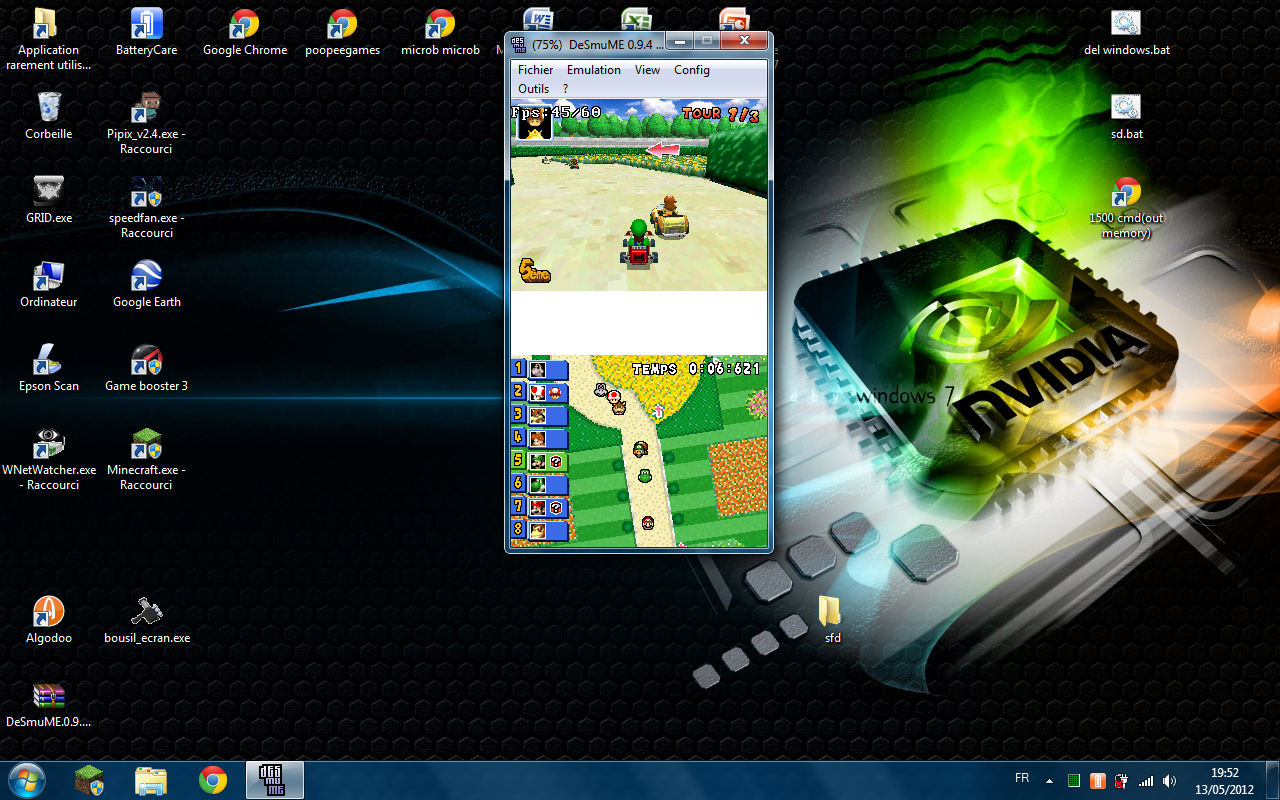Click the DeSmuME title bar logo icon

point(518,44)
